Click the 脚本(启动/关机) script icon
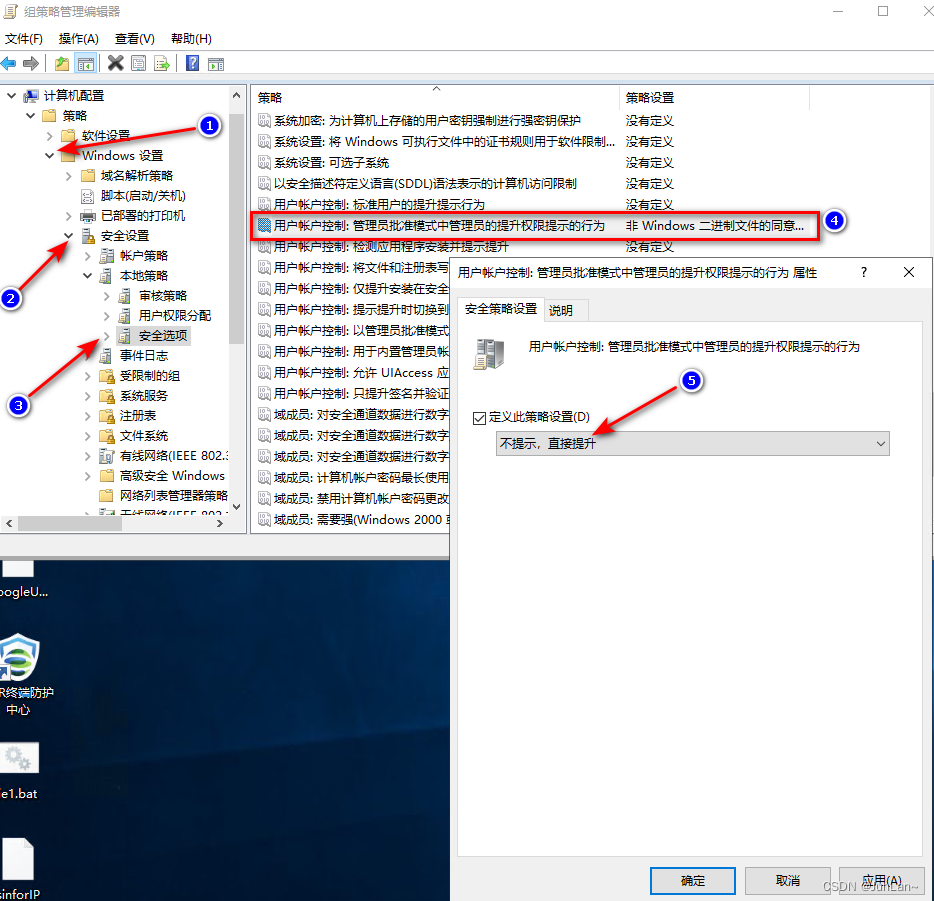Screen dimensions: 934x901 point(88,196)
